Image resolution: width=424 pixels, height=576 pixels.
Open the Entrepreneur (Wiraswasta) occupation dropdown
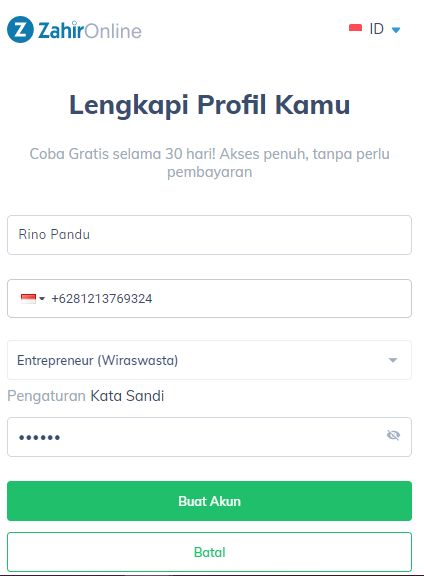click(209, 360)
